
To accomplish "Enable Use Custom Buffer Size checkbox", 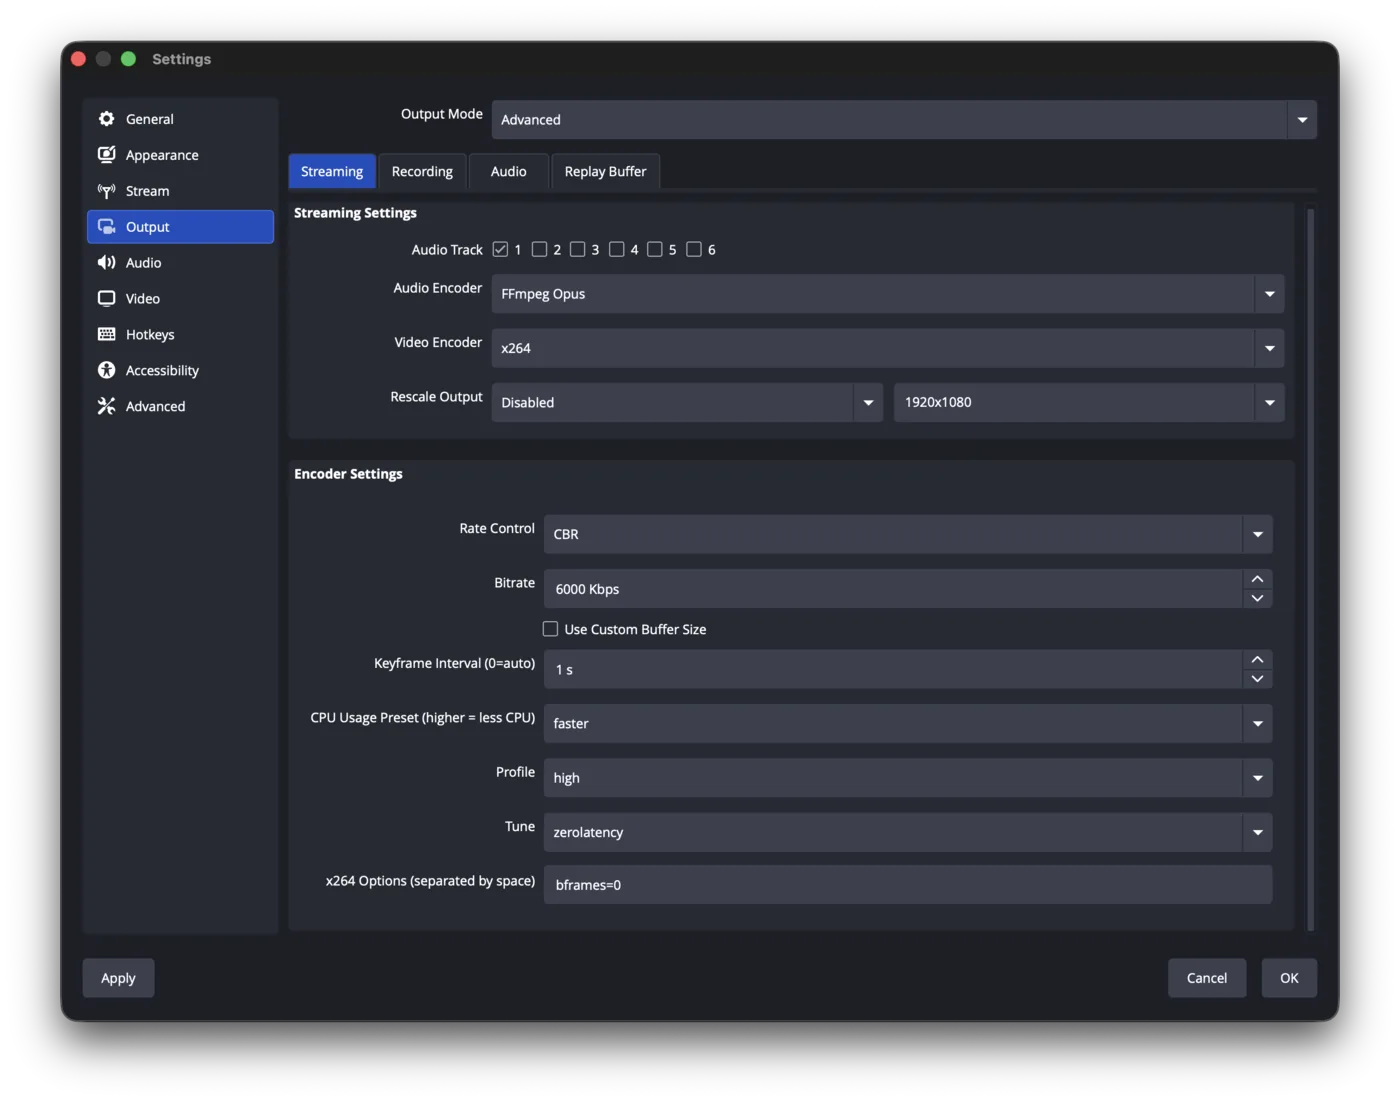I will [x=550, y=629].
